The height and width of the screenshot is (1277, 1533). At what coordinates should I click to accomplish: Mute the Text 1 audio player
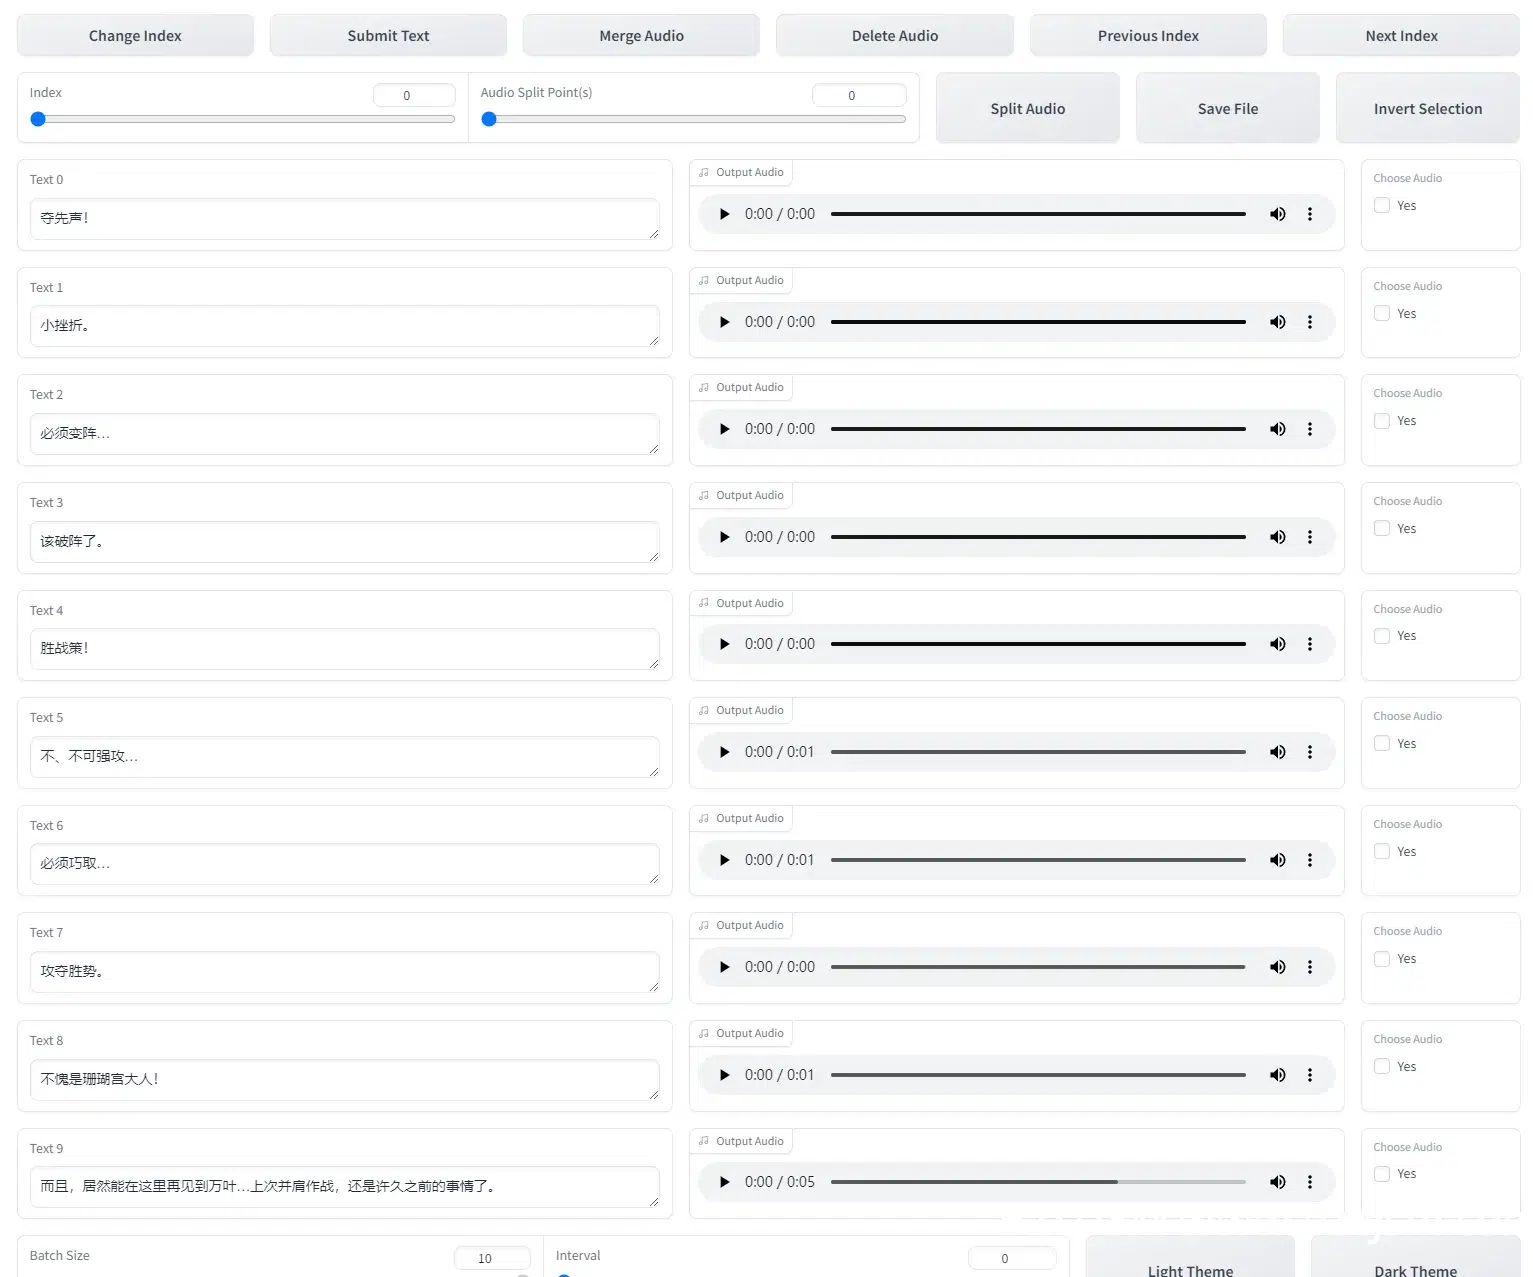point(1278,322)
